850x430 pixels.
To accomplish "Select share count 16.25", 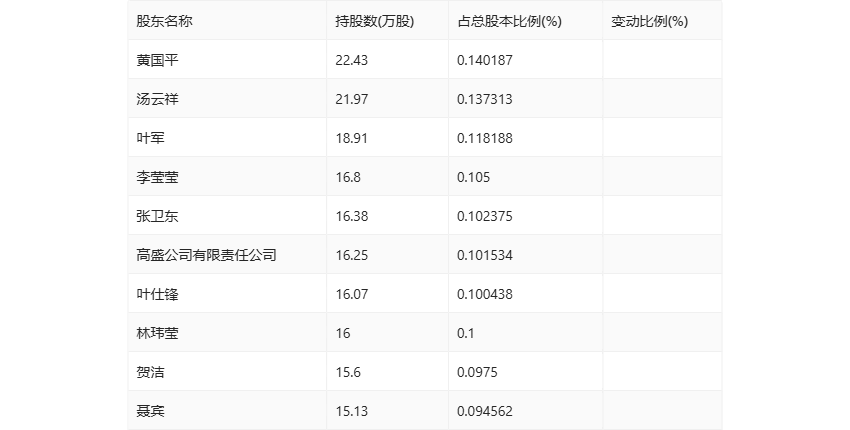I will (351, 255).
